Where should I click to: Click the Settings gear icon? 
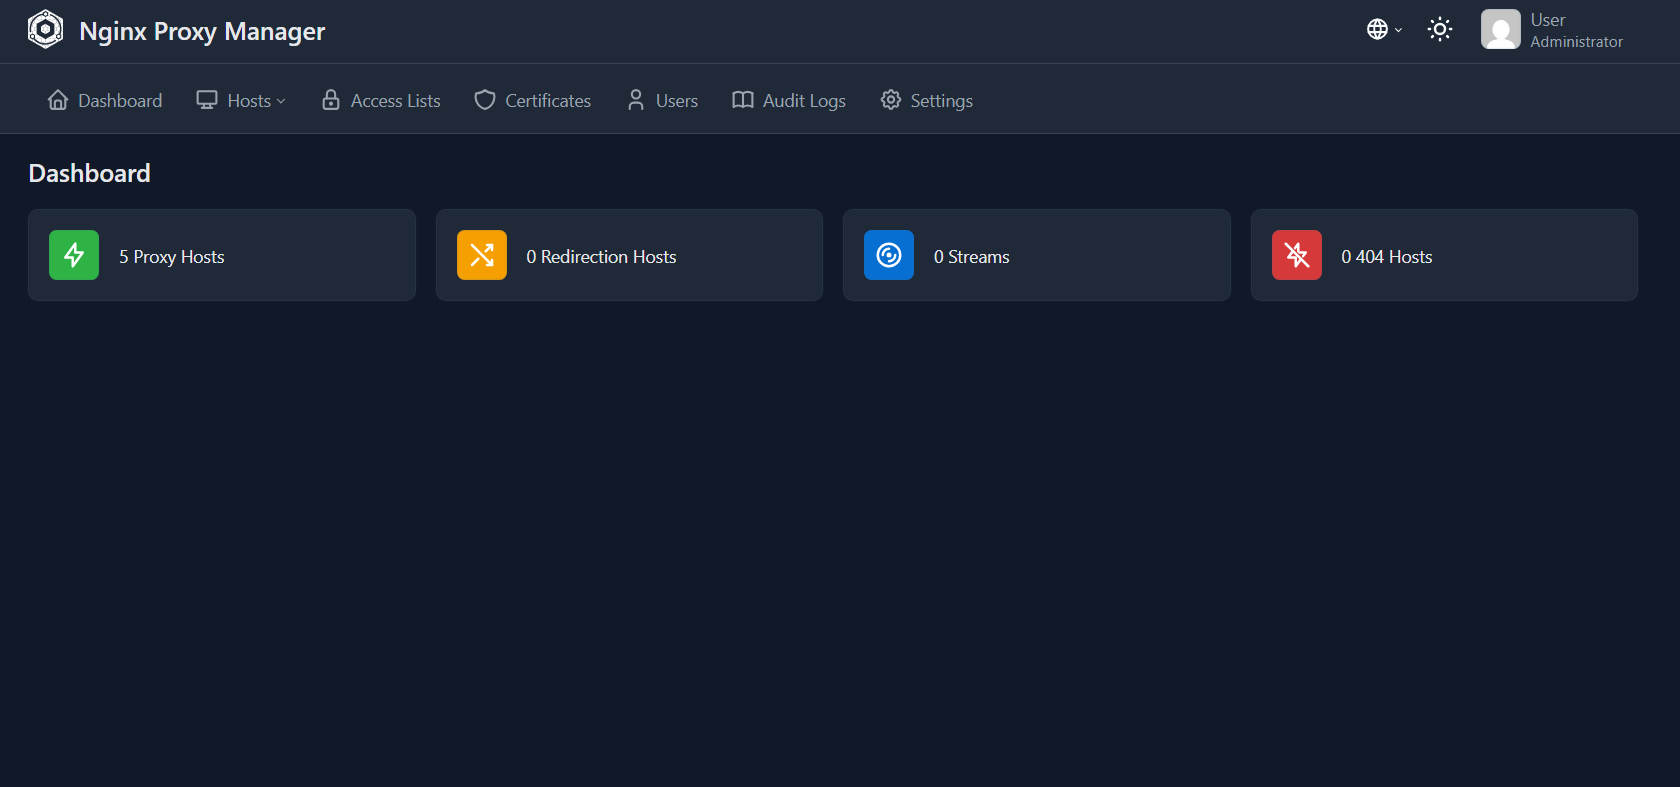point(891,100)
